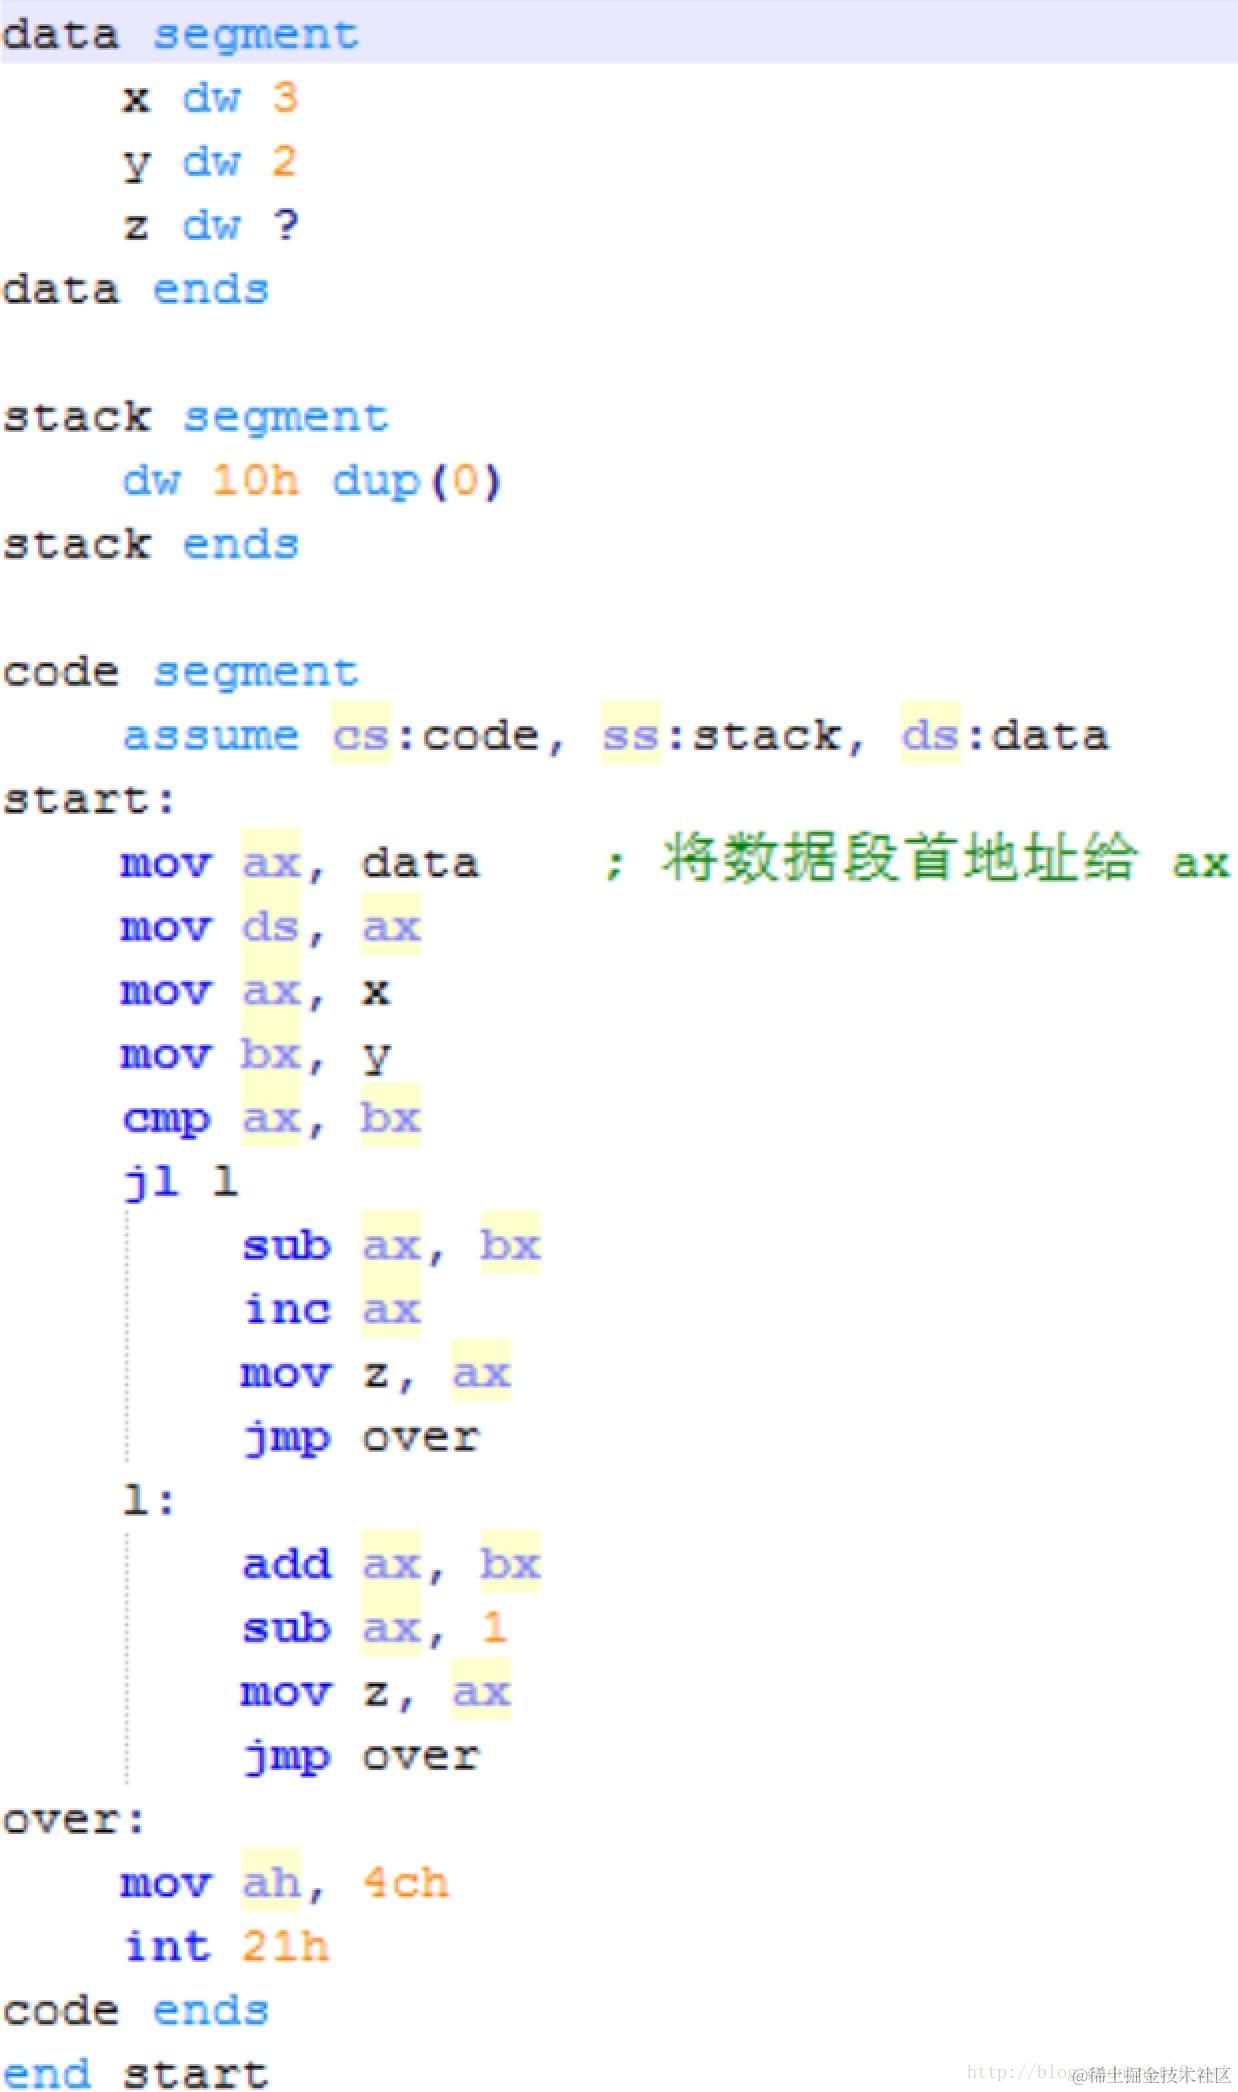Click the 'start:' label
Viewport: 1238px width, 2092px height.
(89, 800)
